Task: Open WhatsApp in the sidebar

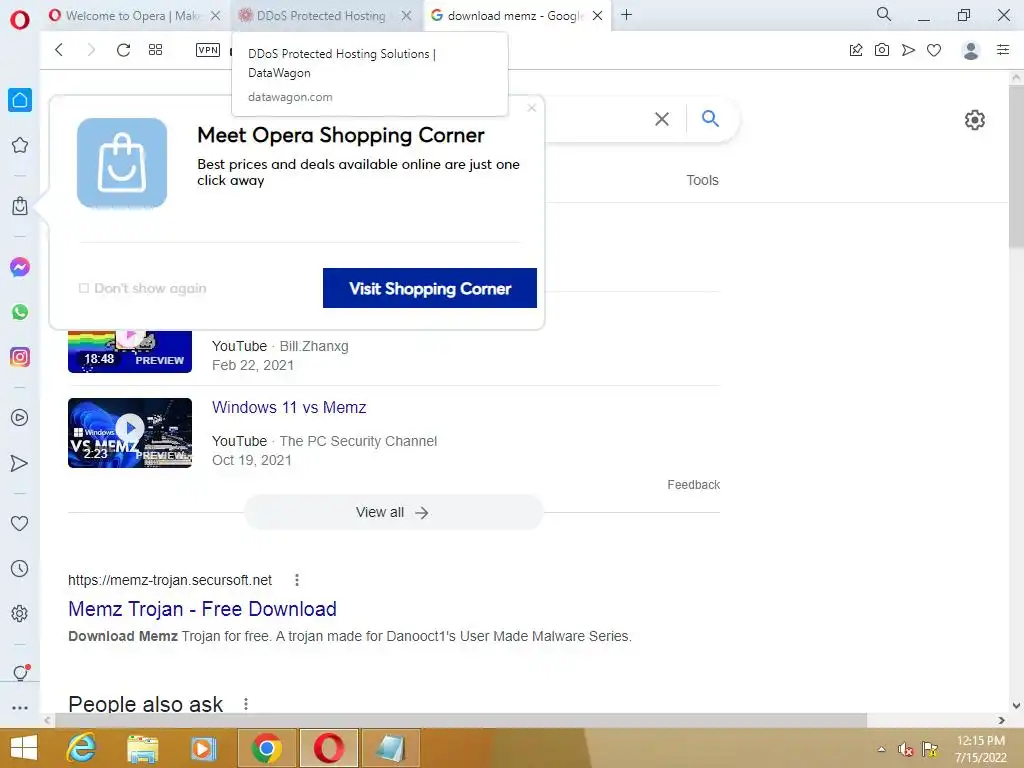Action: pos(20,312)
